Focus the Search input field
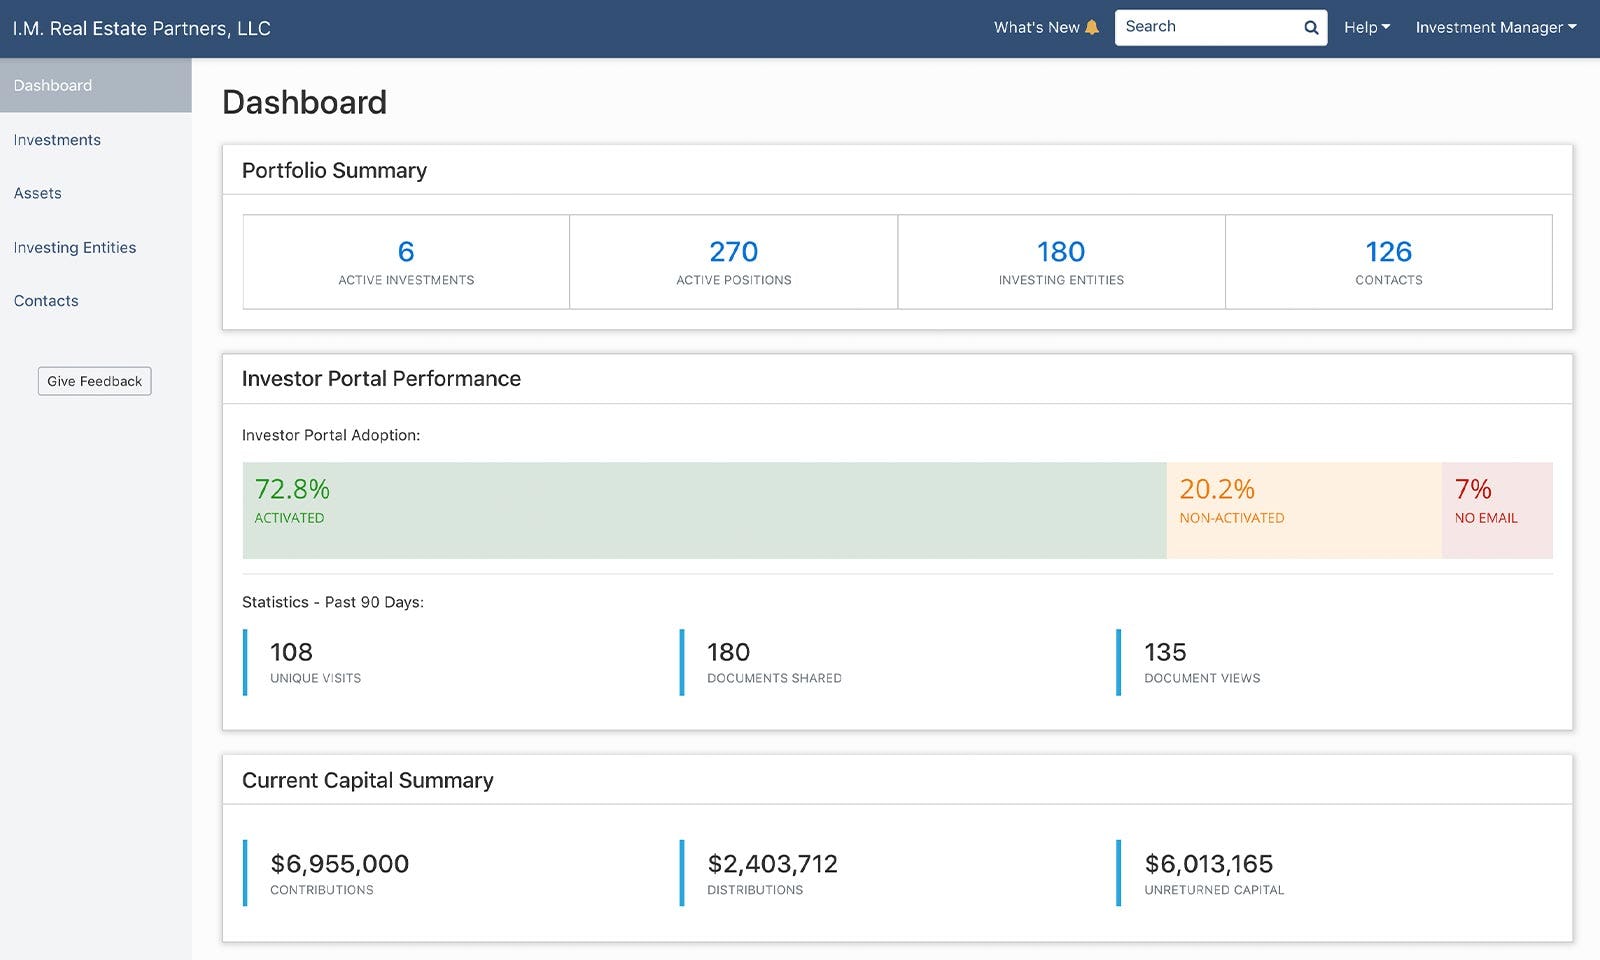This screenshot has width=1600, height=960. coord(1221,28)
